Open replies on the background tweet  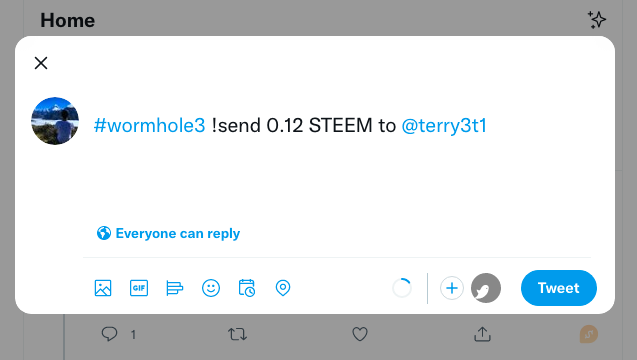click(109, 334)
